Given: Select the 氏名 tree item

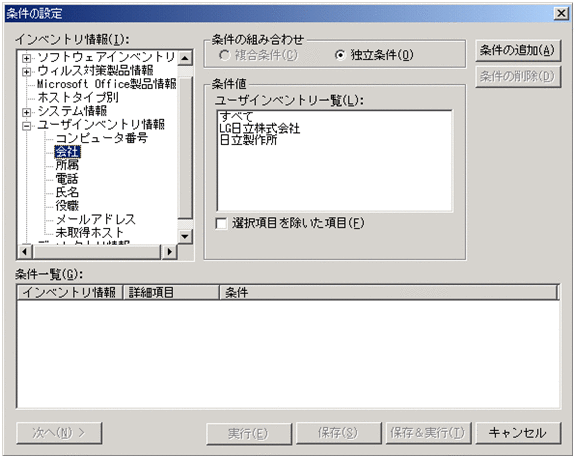Looking at the screenshot, I should point(67,192).
